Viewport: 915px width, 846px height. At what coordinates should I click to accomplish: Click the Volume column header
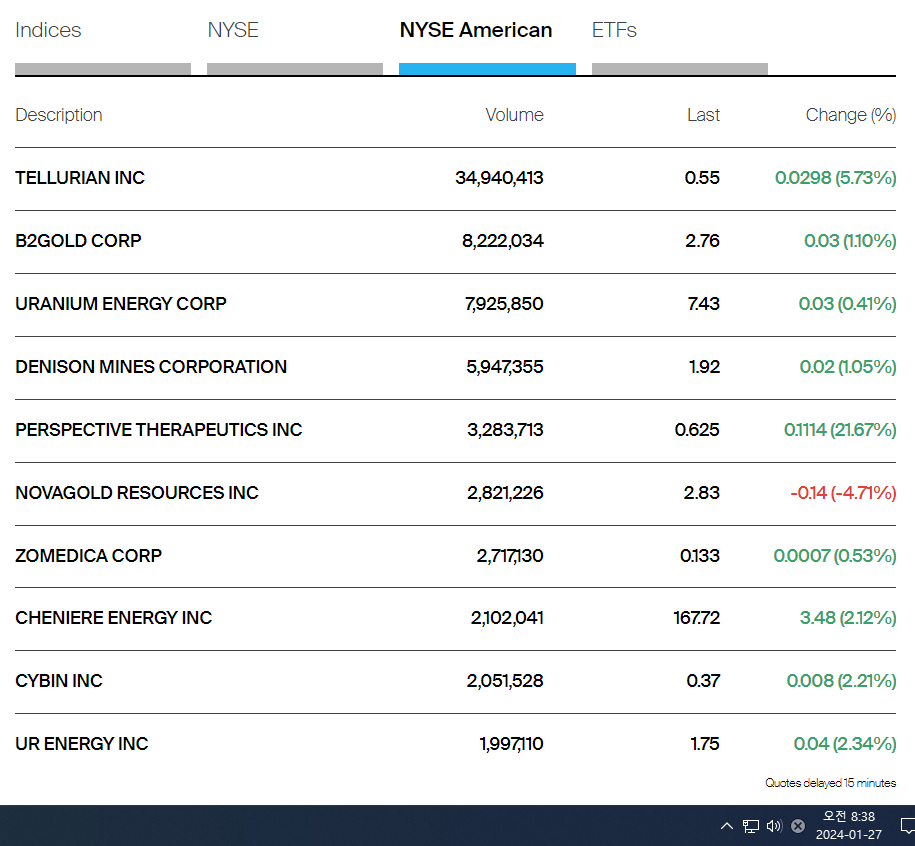point(514,115)
